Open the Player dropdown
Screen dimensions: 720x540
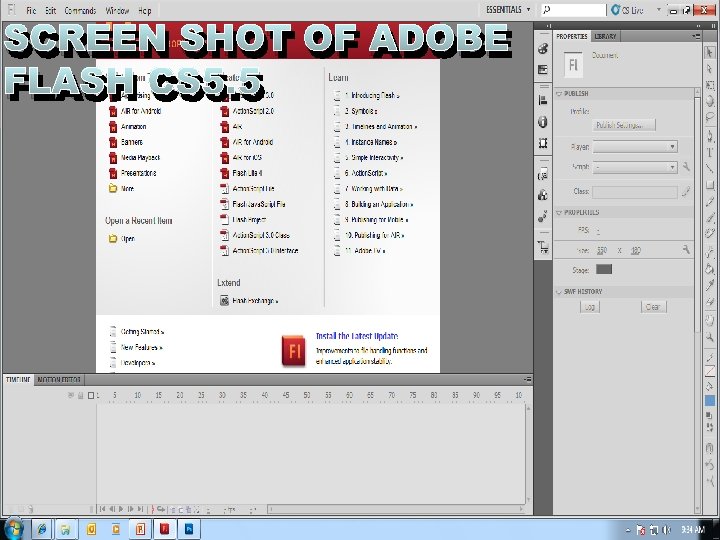[635, 147]
